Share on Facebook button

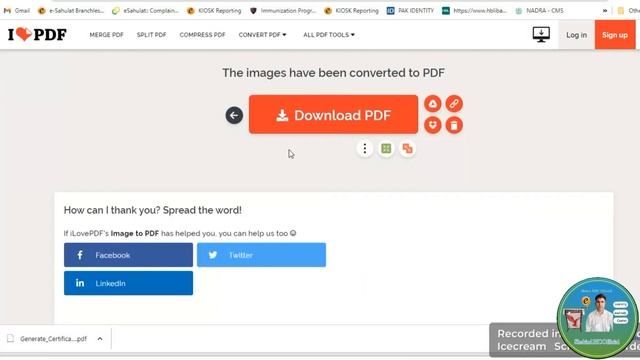coord(128,255)
